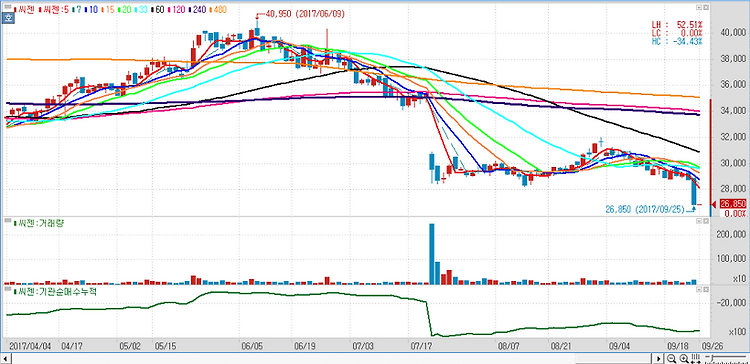750x364 pixels.
Task: Click the LH : 52.51% value
Action: pyautogui.click(x=677, y=24)
